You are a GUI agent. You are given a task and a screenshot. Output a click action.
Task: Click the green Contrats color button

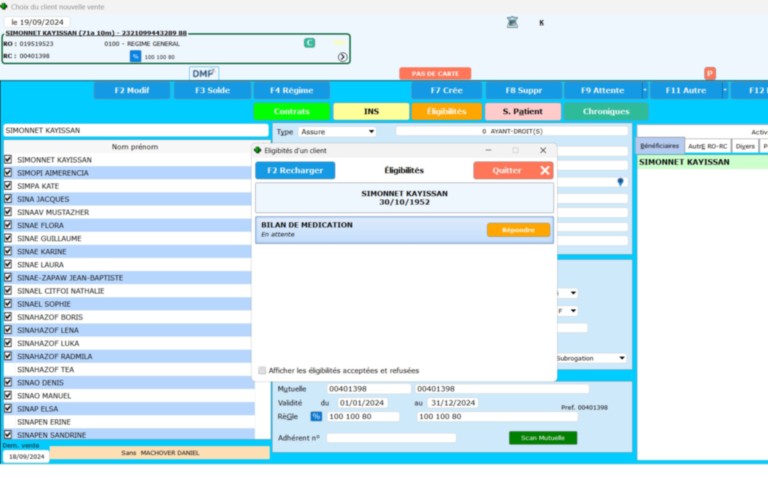pyautogui.click(x=291, y=112)
